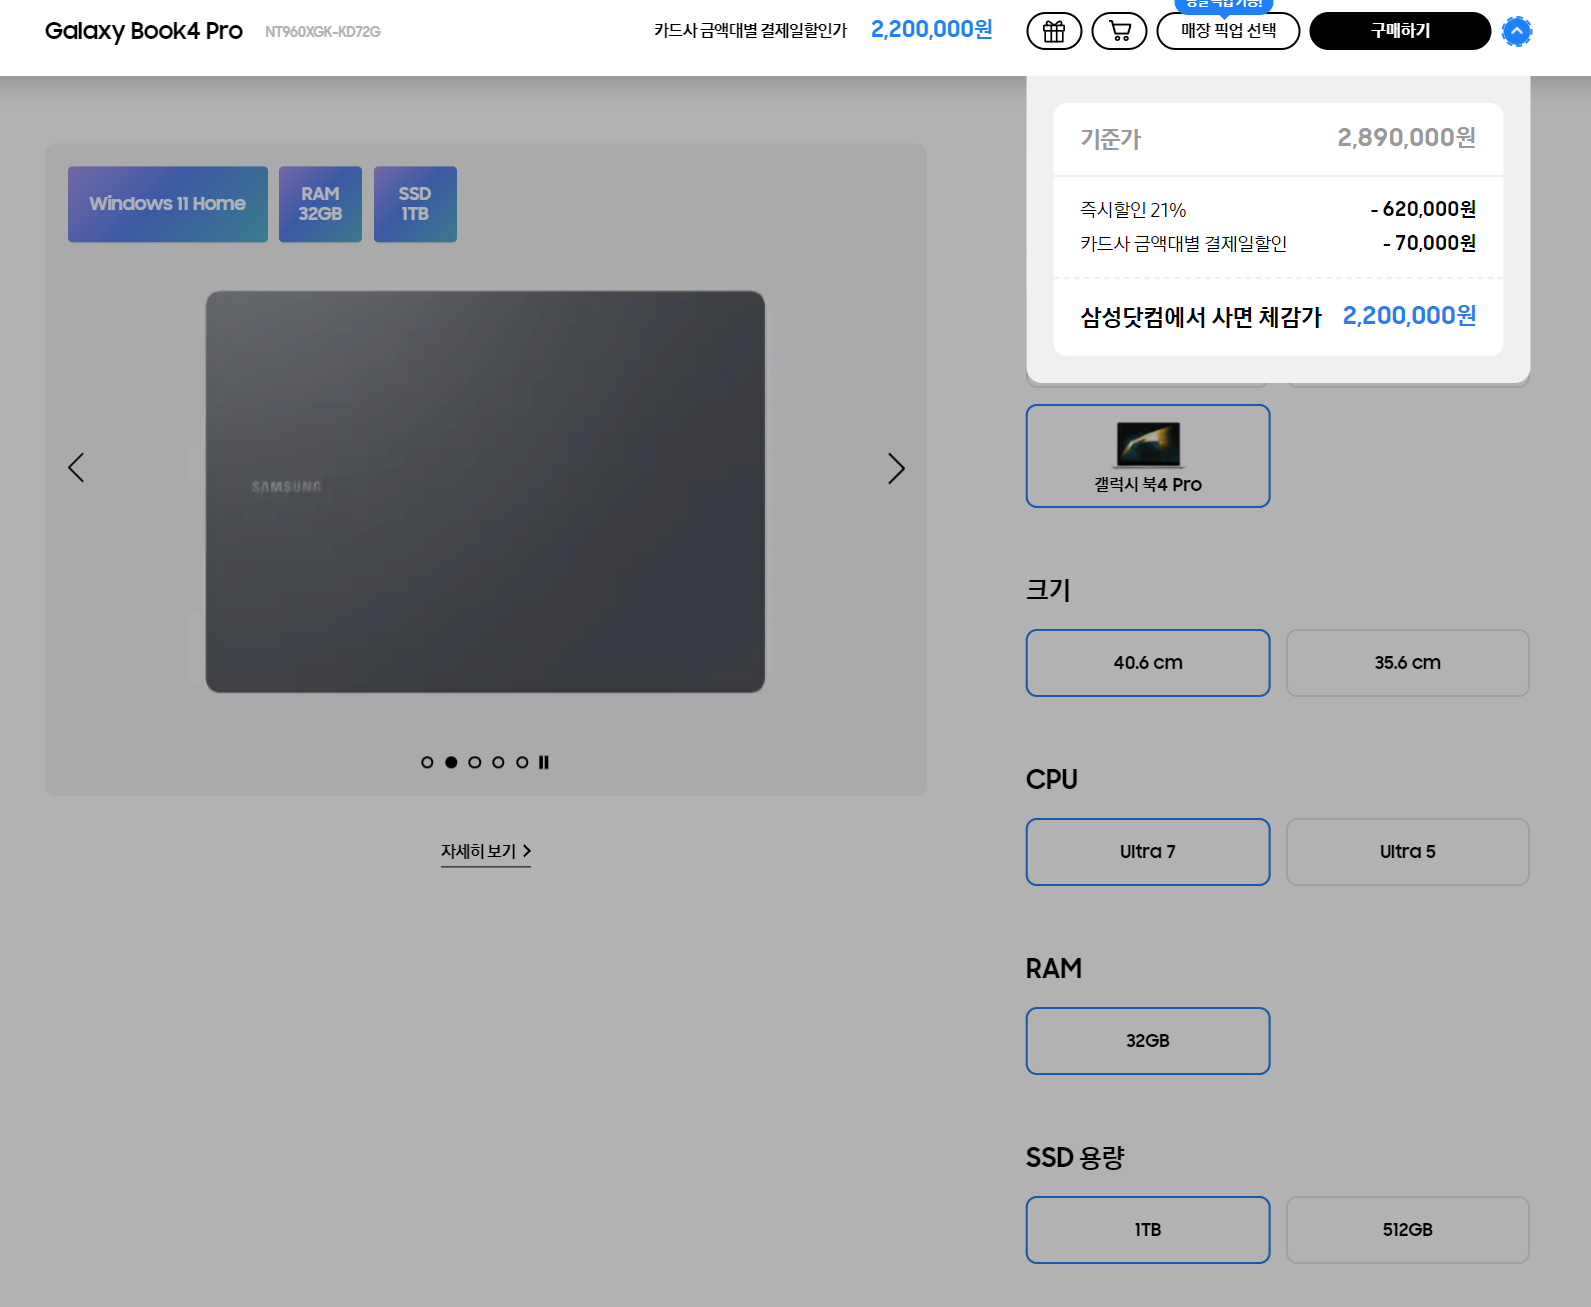Click 카드사 금액대별 결제일할인 label in popup
The height and width of the screenshot is (1307, 1591).
[1183, 244]
